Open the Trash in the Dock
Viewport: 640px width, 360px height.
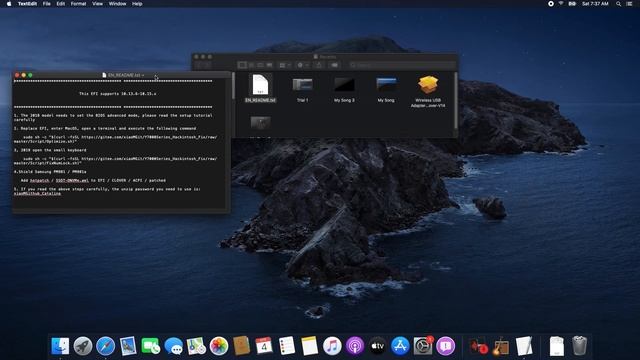[579, 346]
